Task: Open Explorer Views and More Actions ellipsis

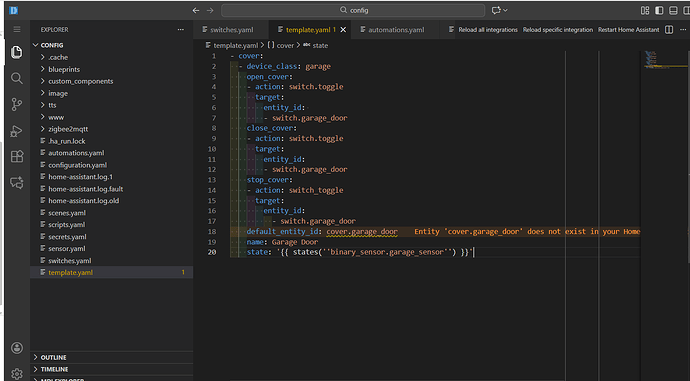Action: click(181, 29)
